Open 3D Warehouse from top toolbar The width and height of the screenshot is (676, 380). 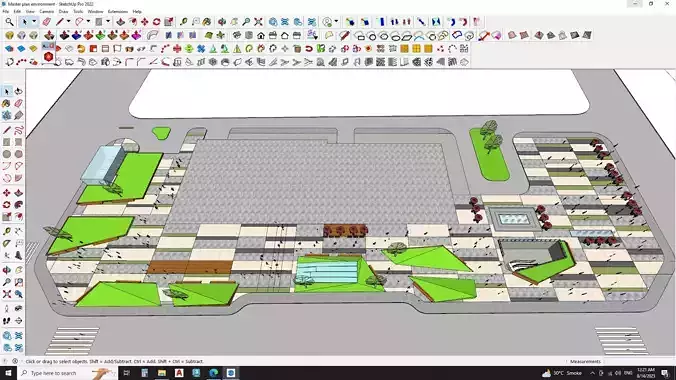point(273,22)
